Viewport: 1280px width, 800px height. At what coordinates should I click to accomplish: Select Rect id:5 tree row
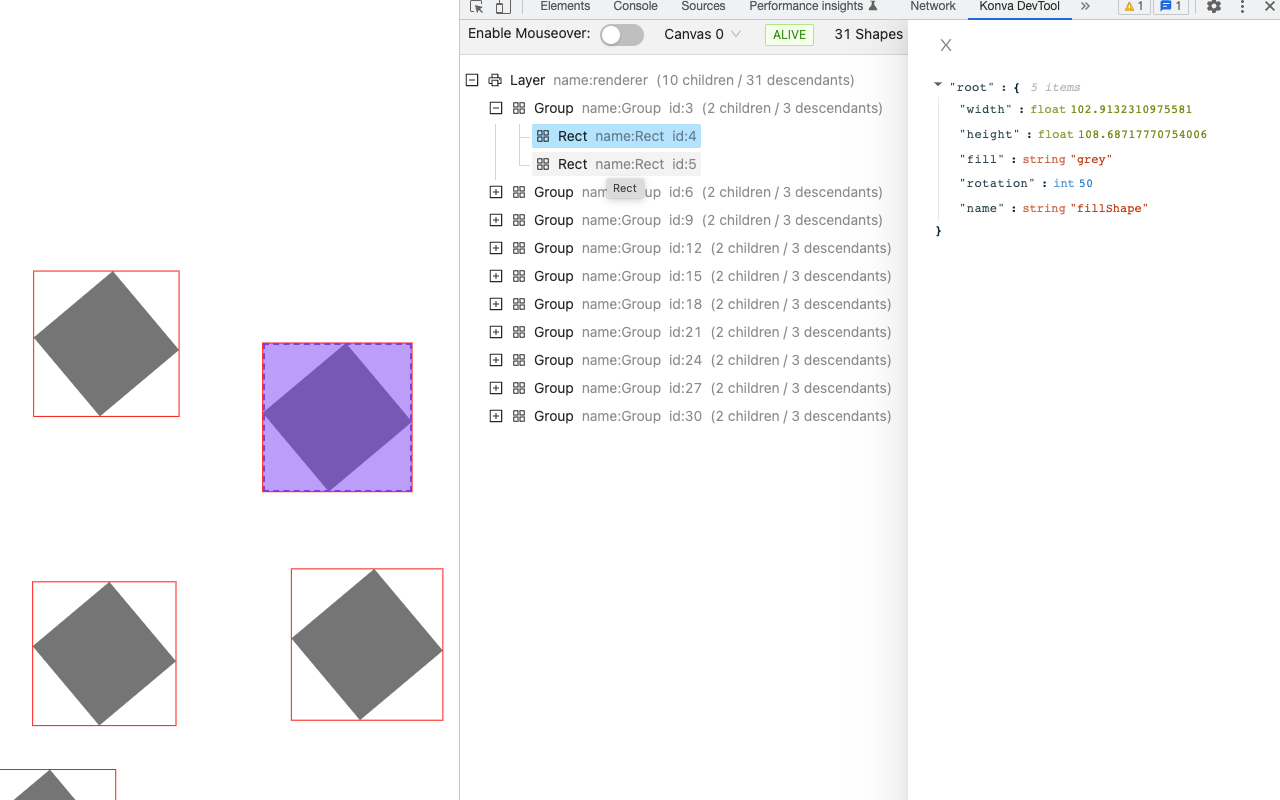(616, 164)
